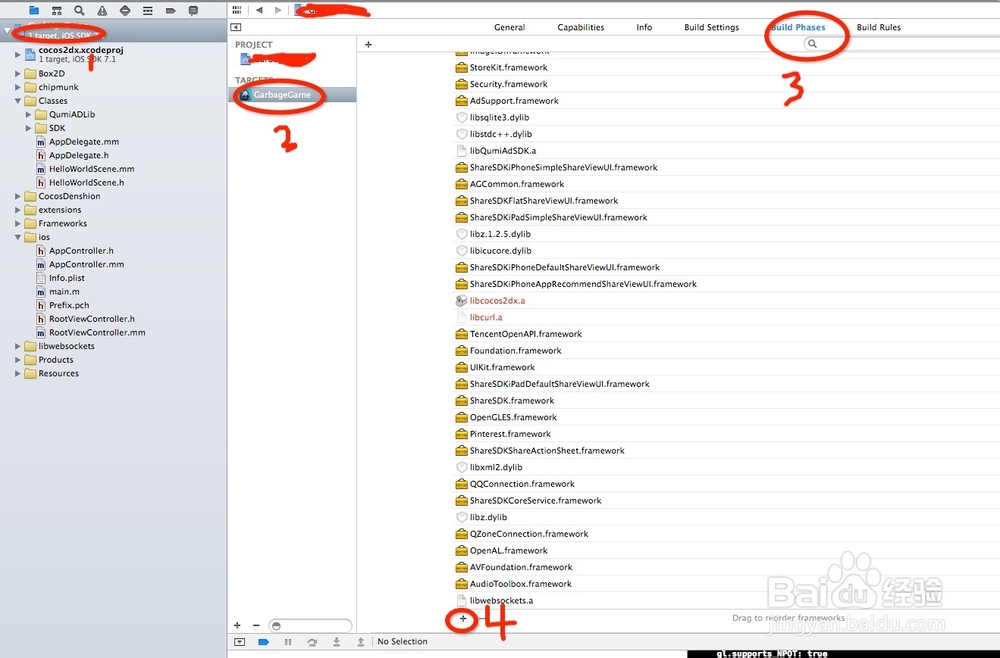Select the GarbageGame target
1000x658 pixels.
(292, 94)
